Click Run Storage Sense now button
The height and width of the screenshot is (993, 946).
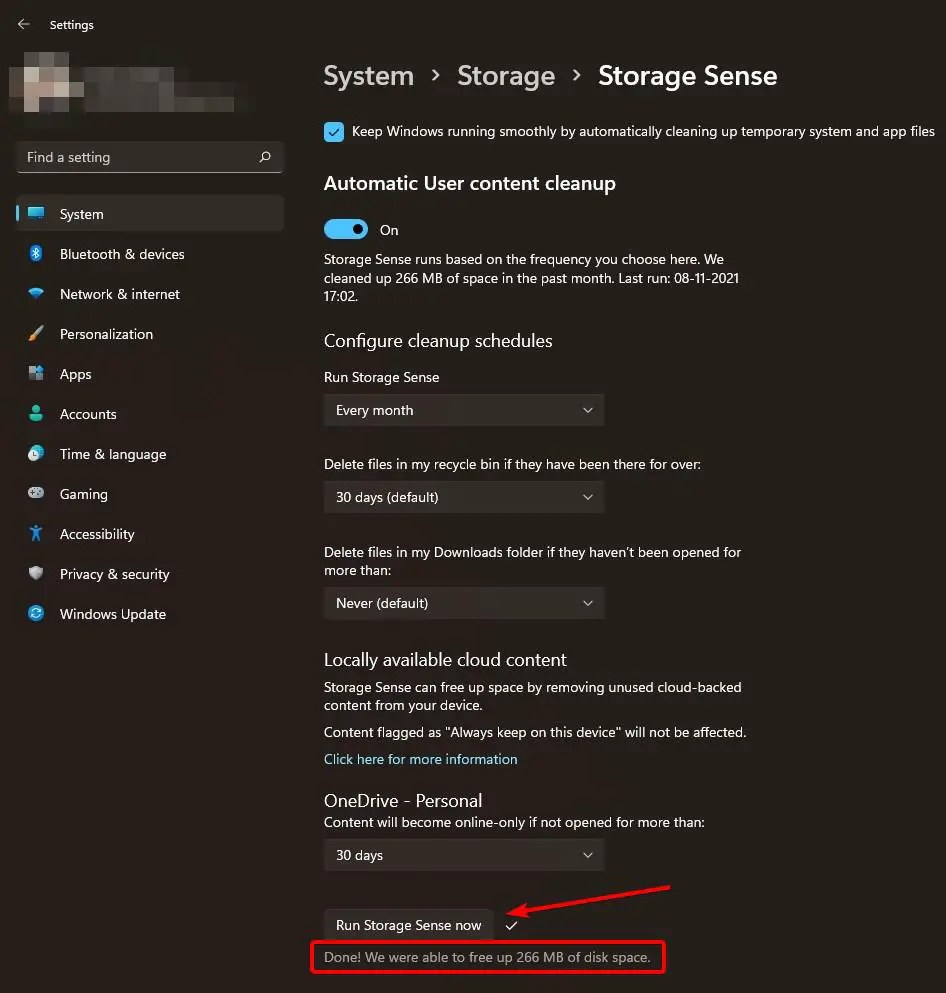tap(408, 925)
